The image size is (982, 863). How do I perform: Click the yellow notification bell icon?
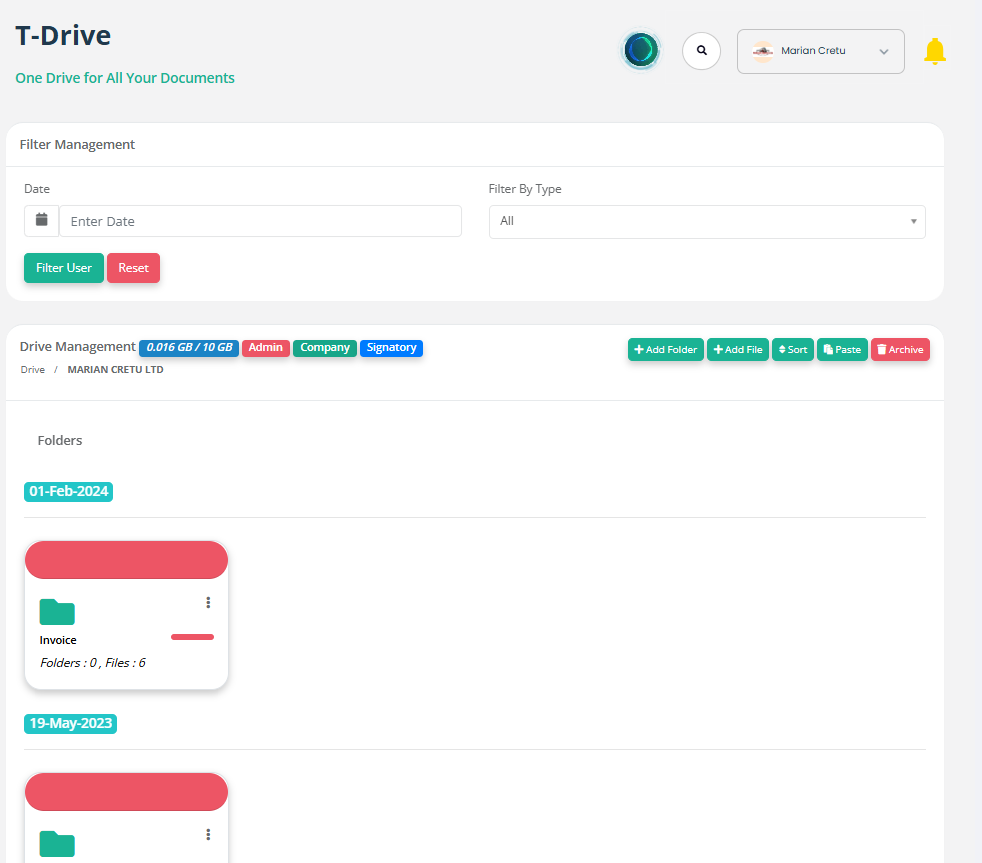pos(934,51)
